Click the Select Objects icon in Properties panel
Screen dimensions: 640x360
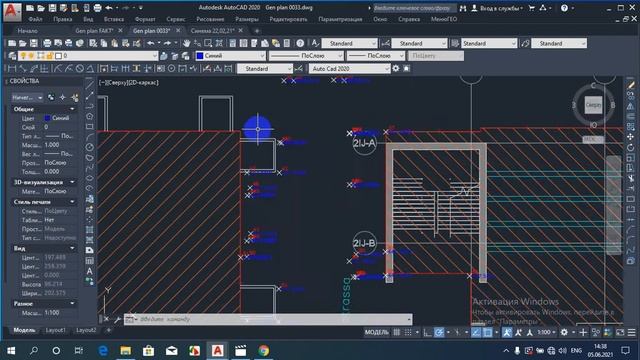tap(62, 97)
